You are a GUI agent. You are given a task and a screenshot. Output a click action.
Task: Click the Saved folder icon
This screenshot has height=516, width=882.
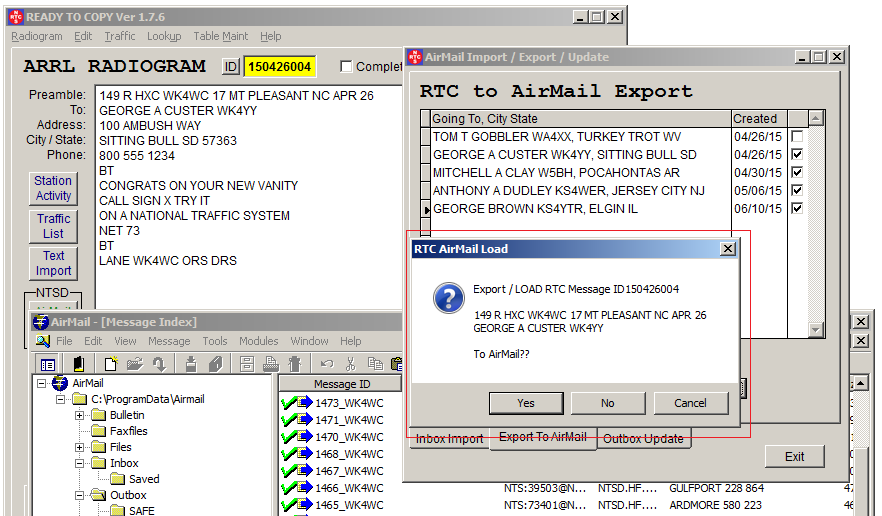(118, 479)
